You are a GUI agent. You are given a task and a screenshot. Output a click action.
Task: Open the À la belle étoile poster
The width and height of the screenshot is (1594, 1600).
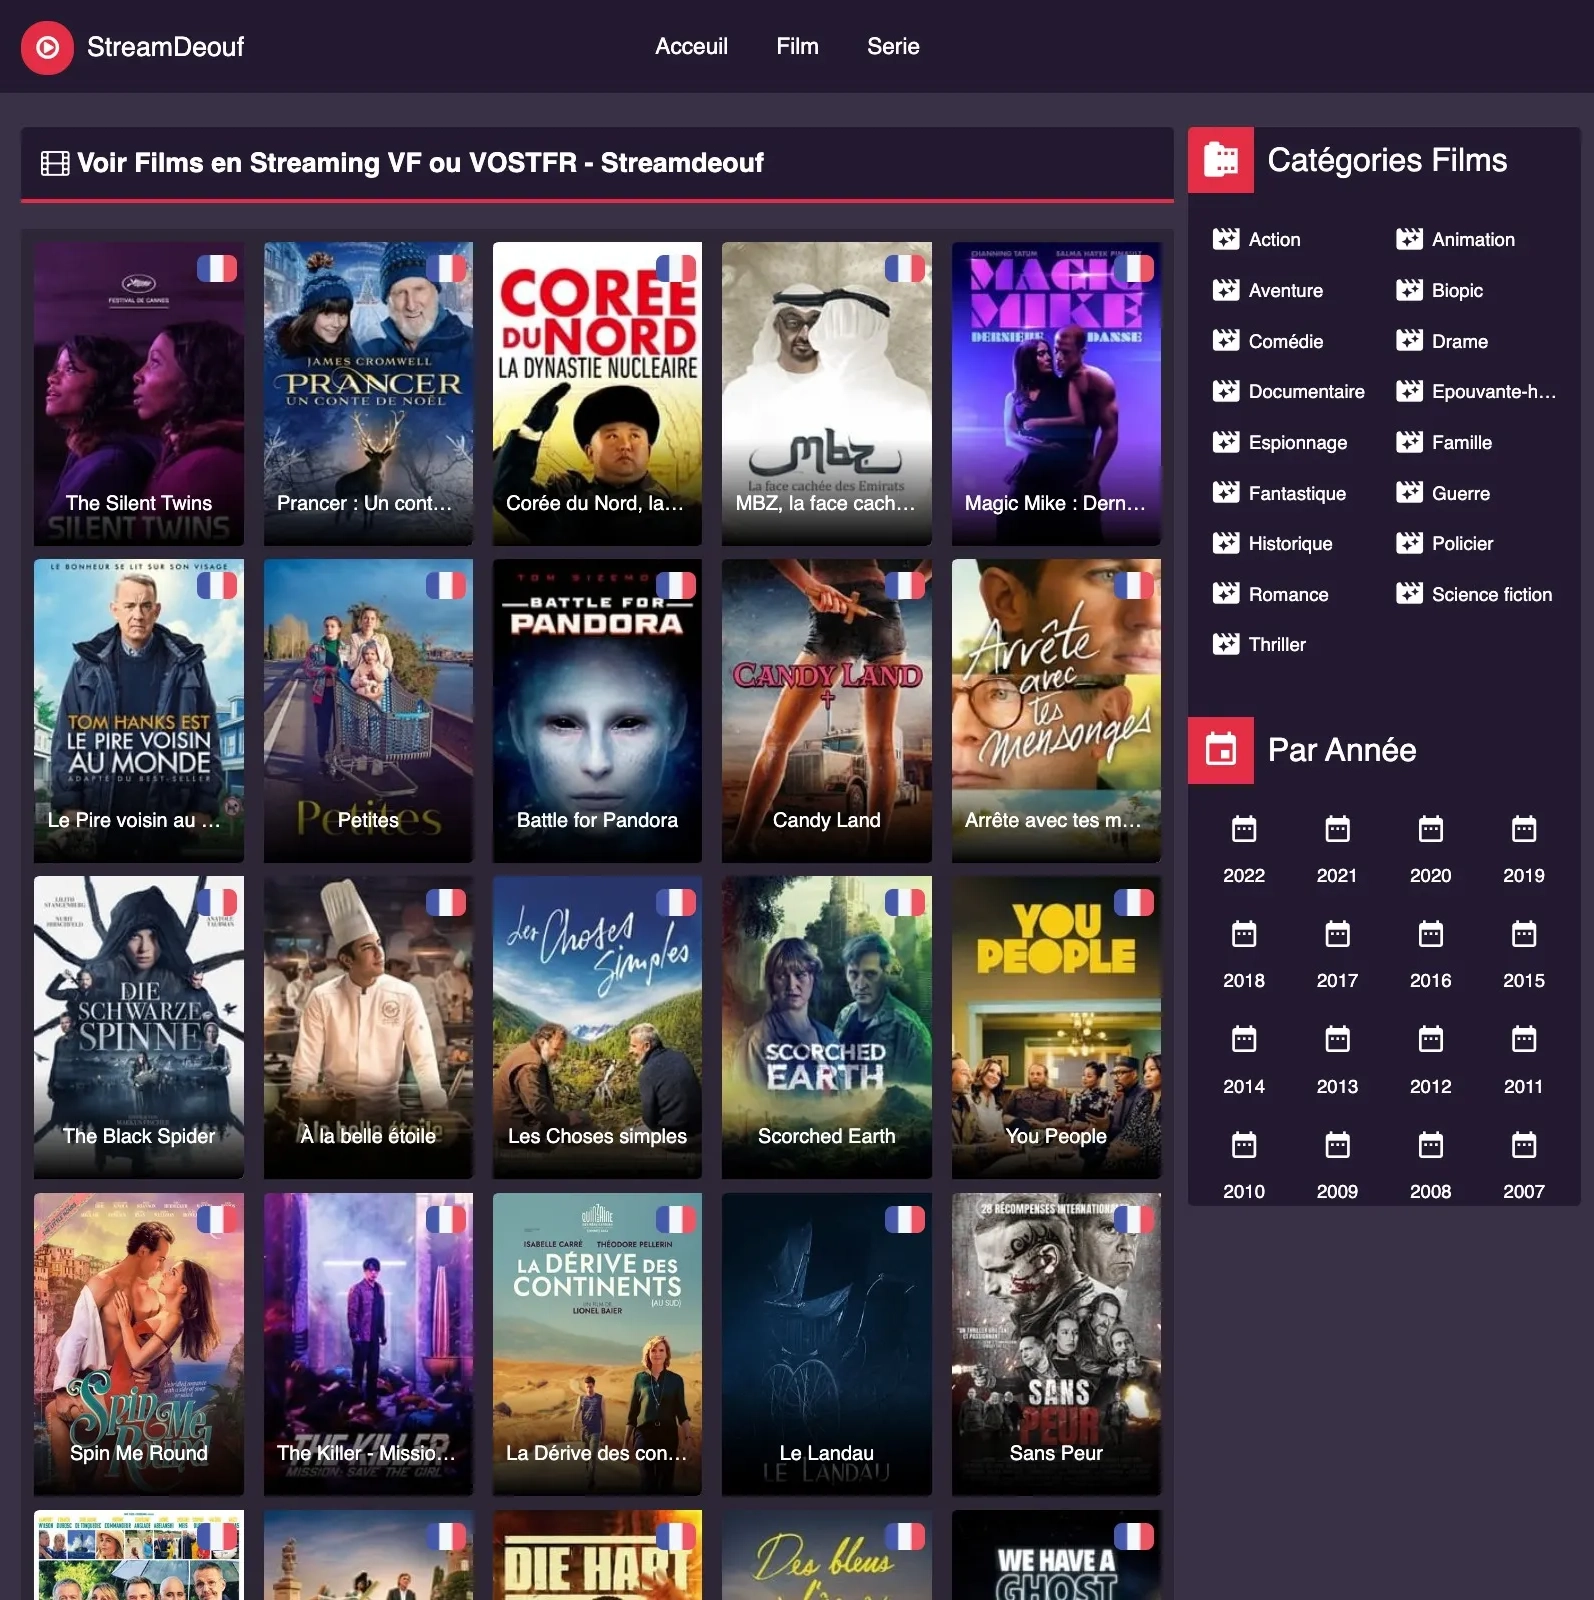coord(368,1027)
